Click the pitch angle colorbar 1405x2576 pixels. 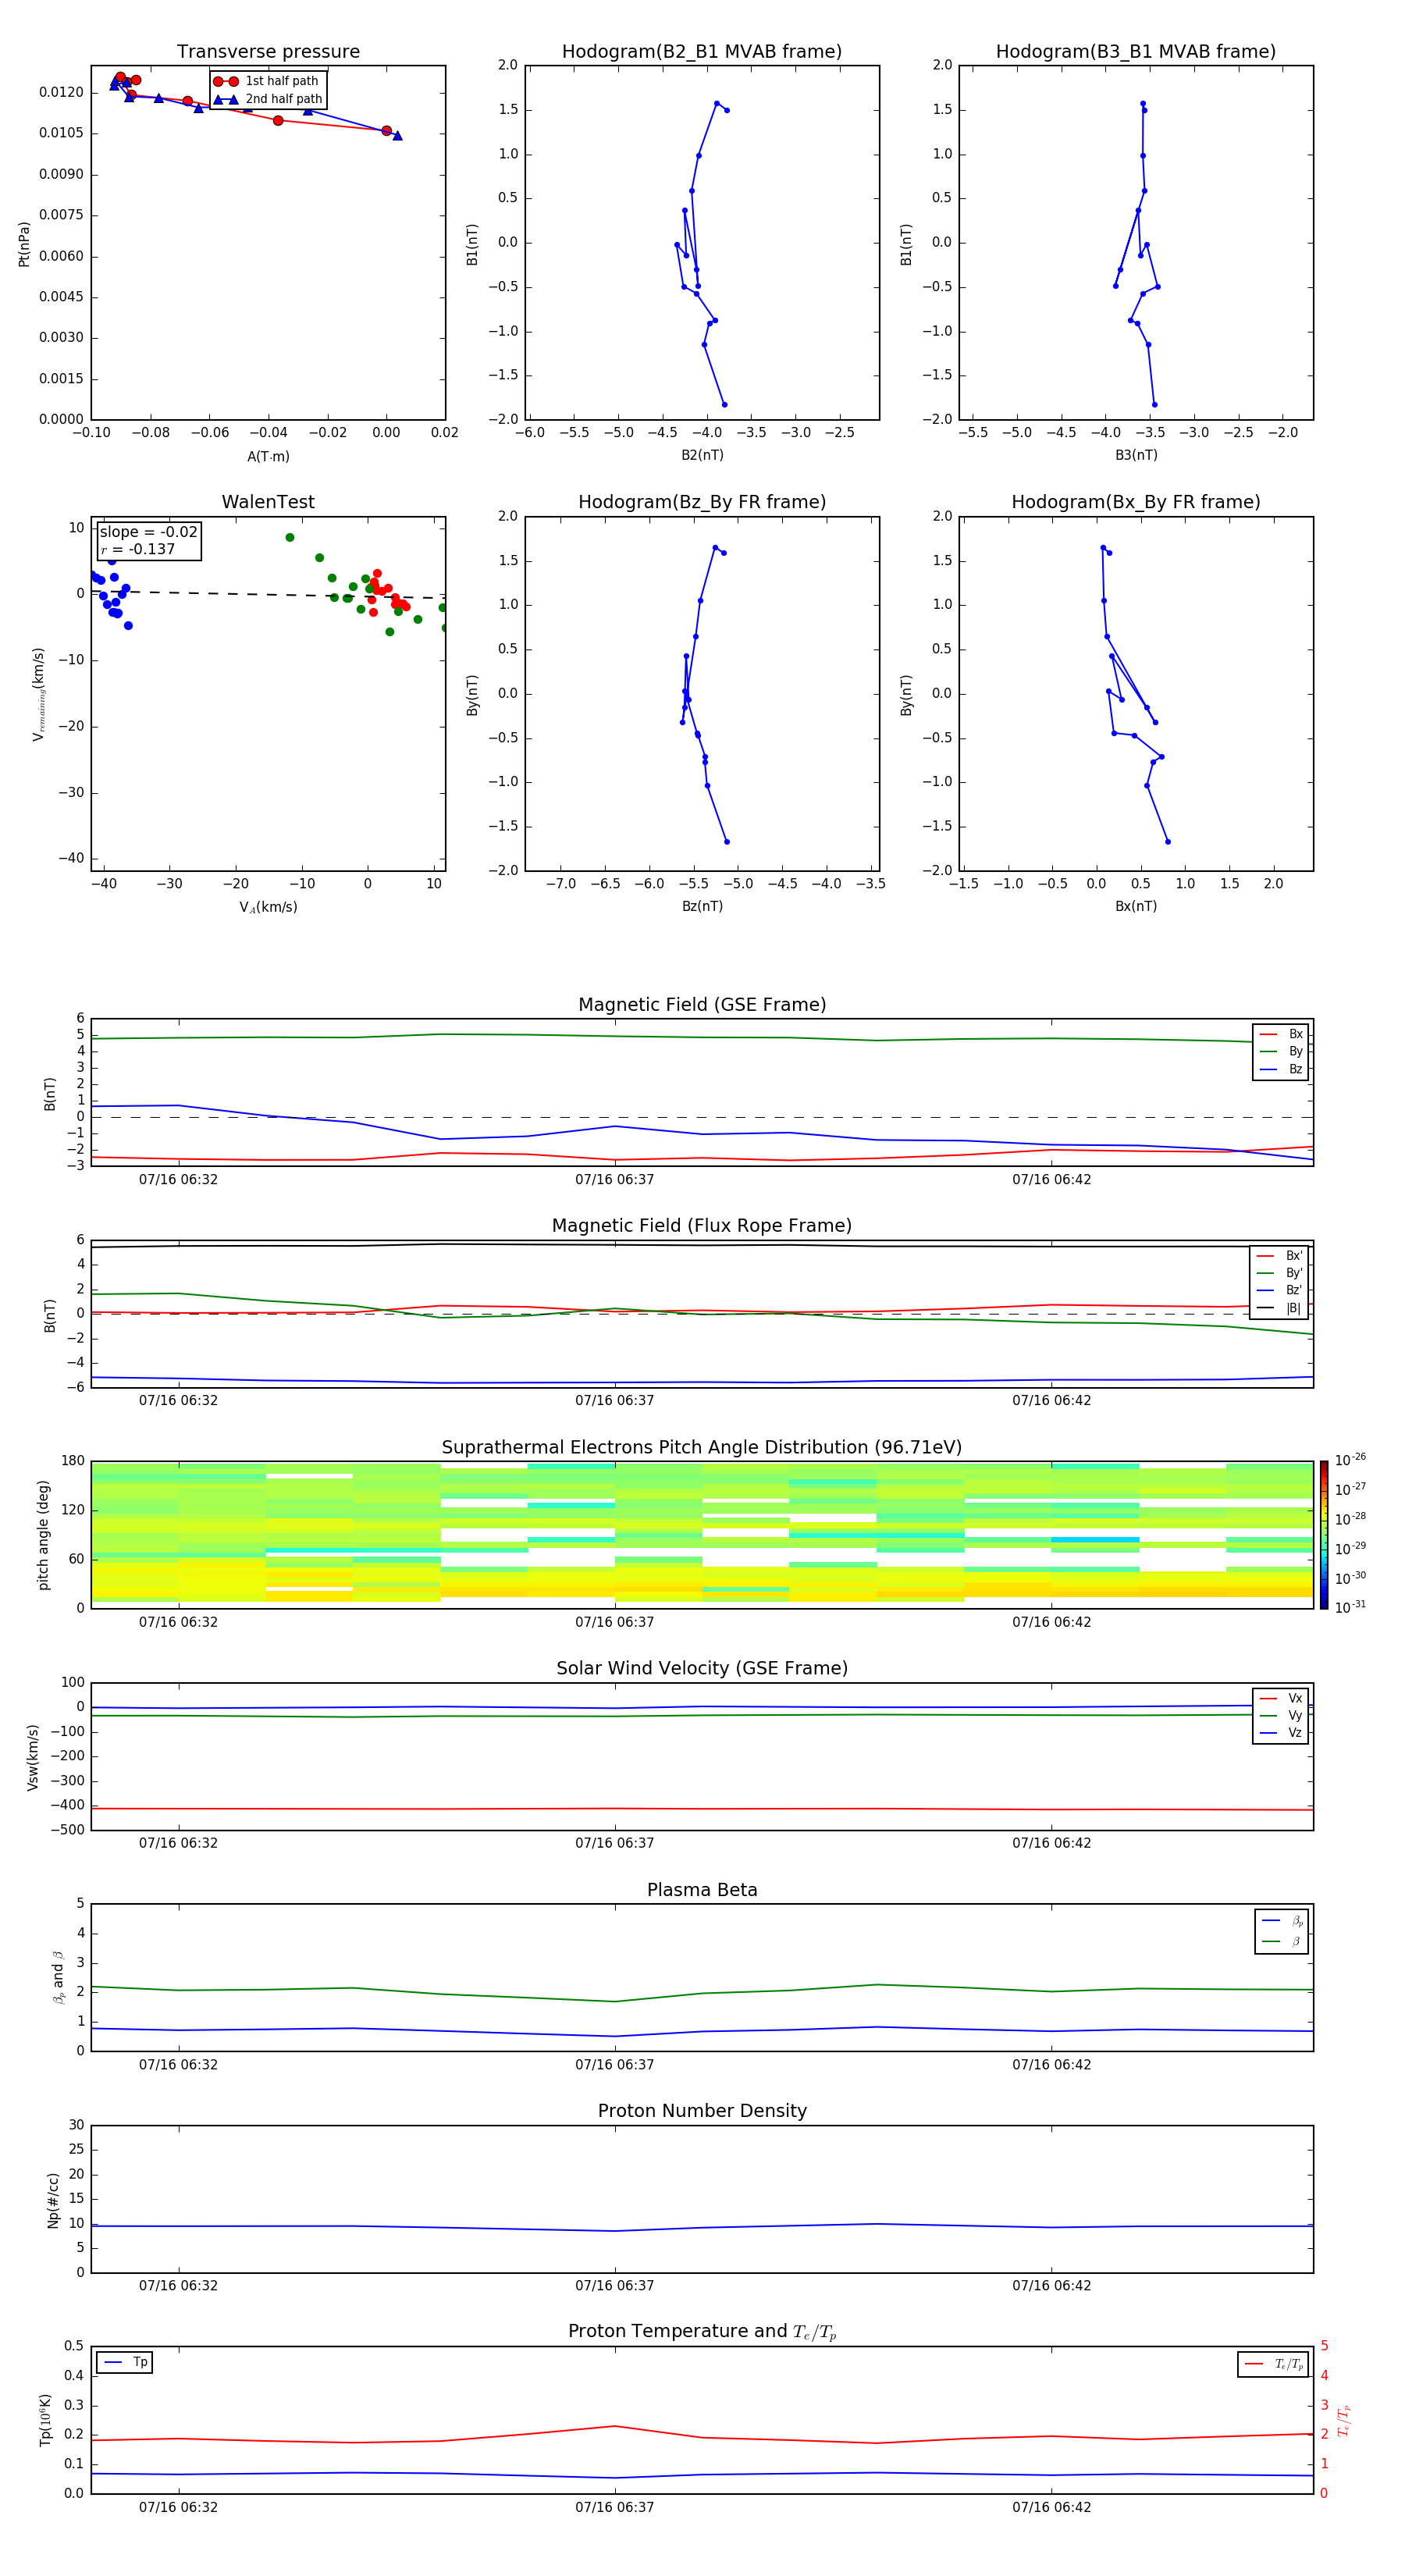(1323, 1535)
